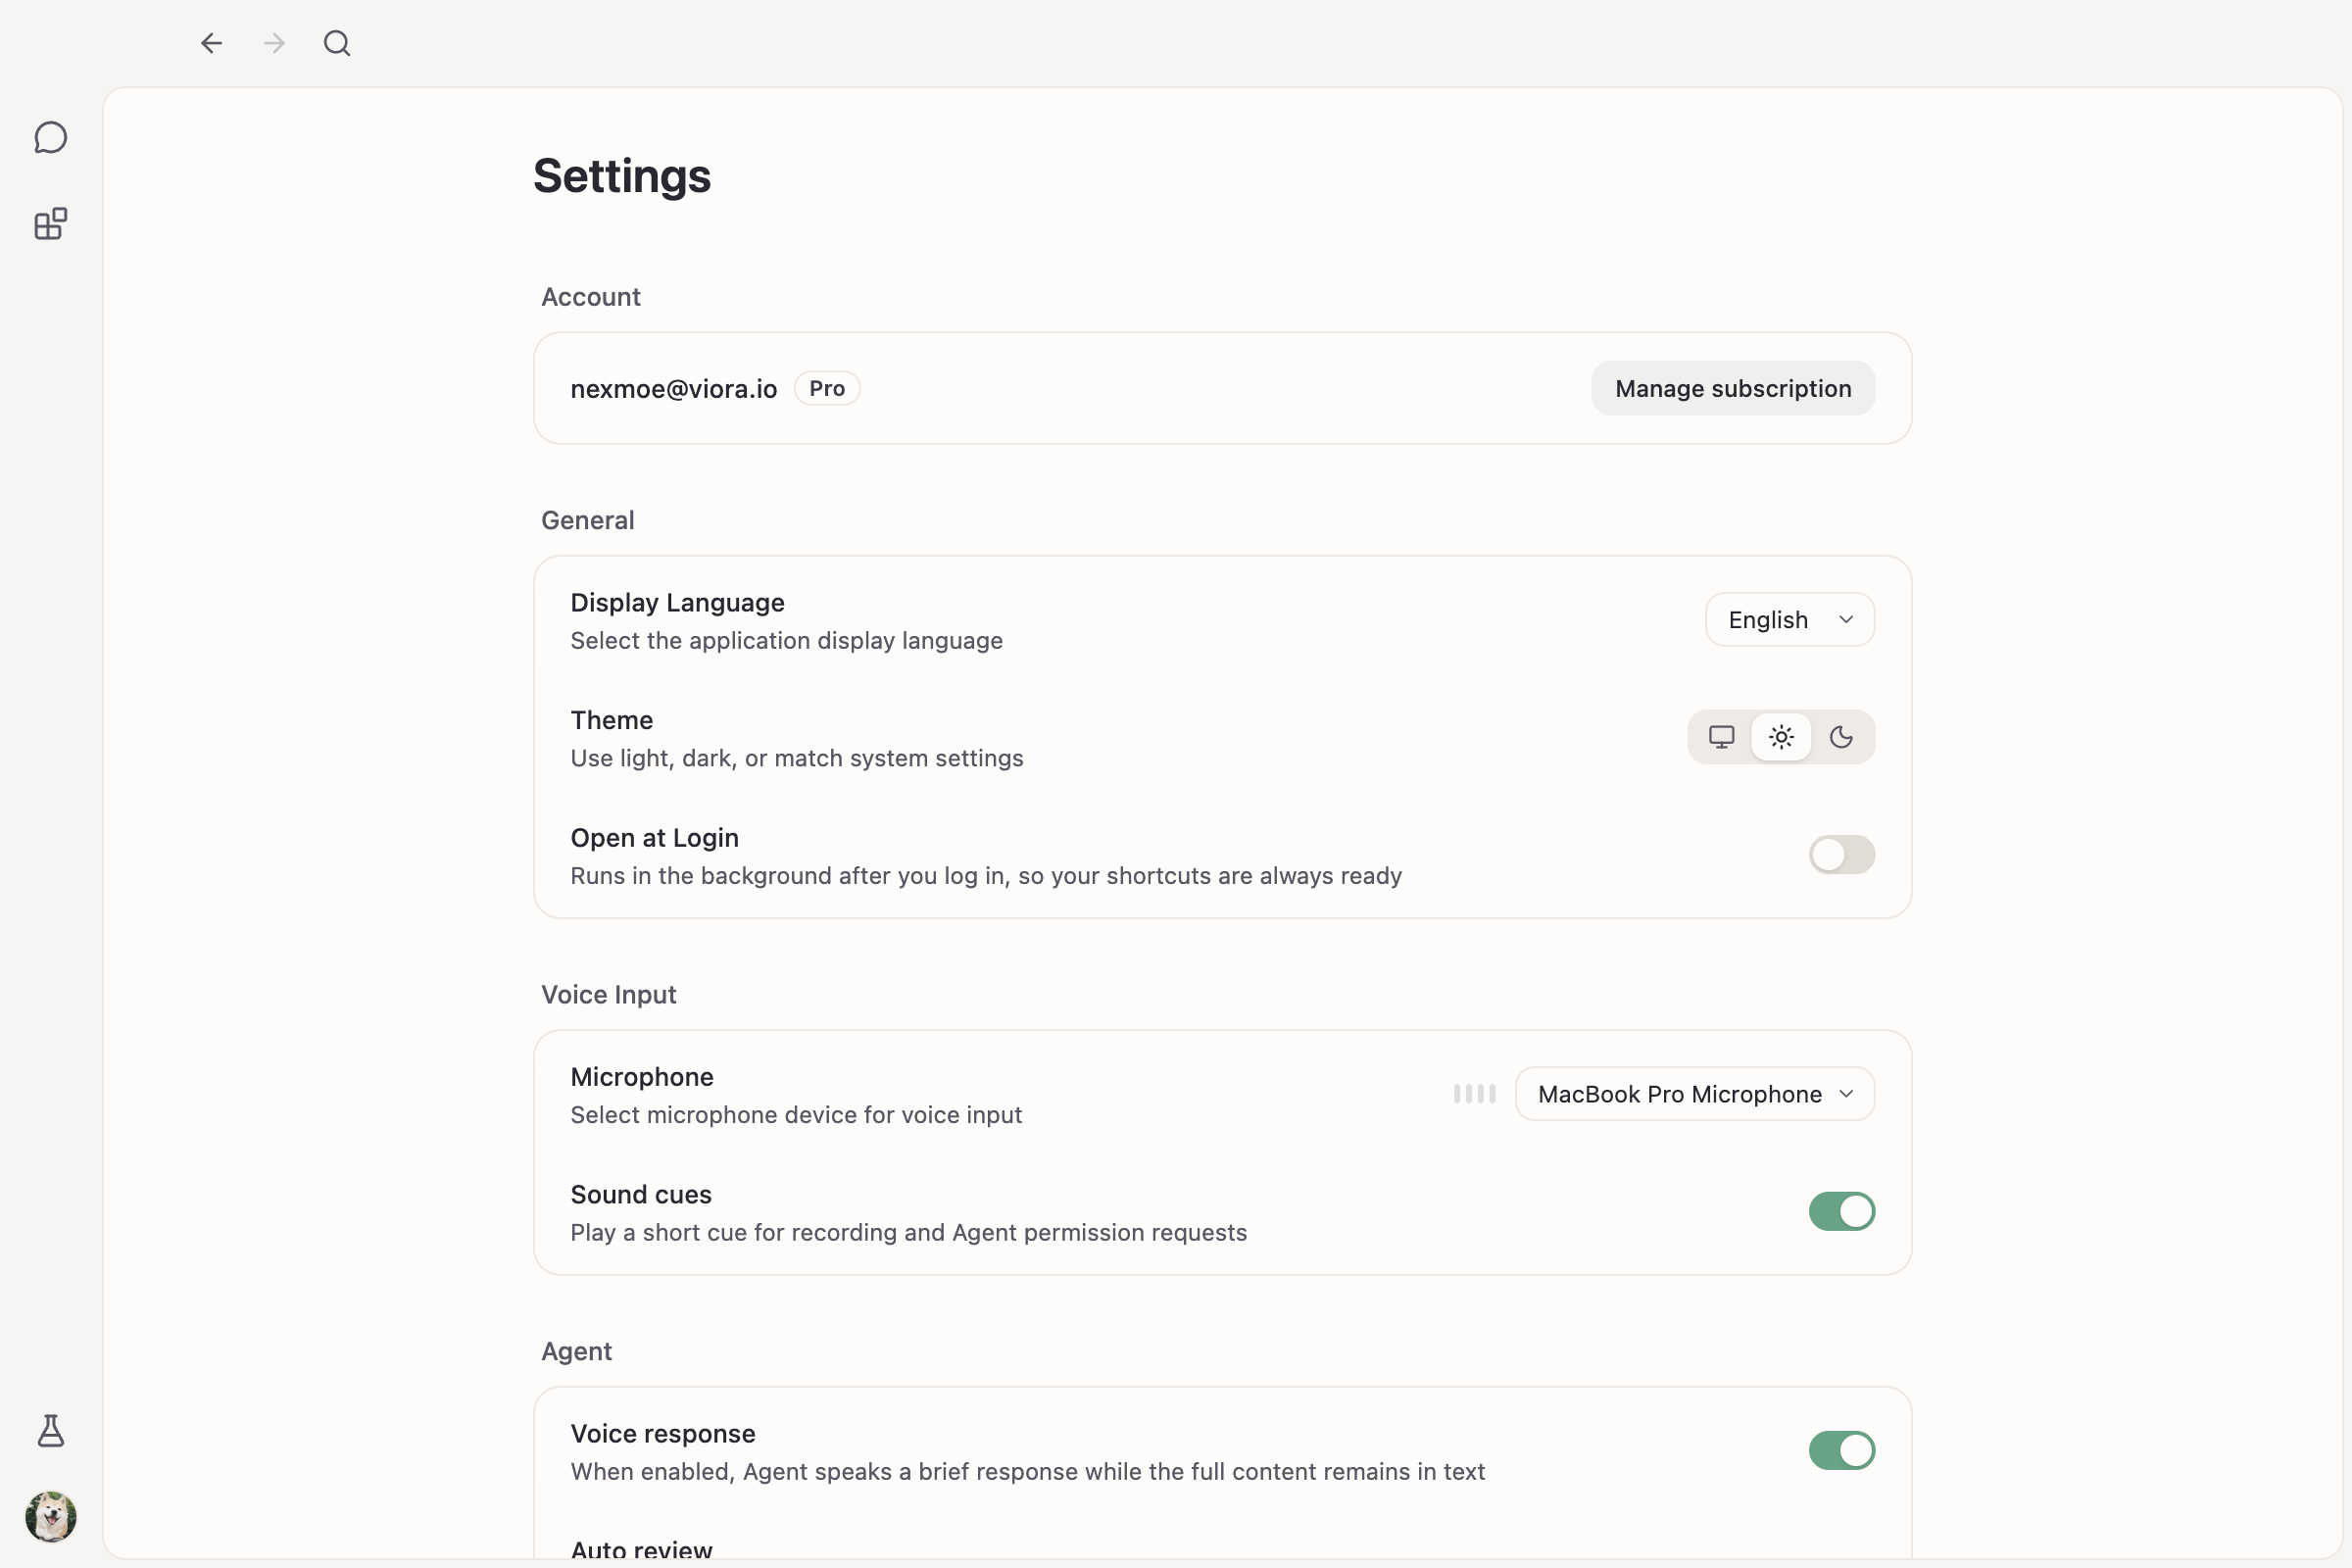Click the Theme setting title
The width and height of the screenshot is (2352, 1568).
611,720
